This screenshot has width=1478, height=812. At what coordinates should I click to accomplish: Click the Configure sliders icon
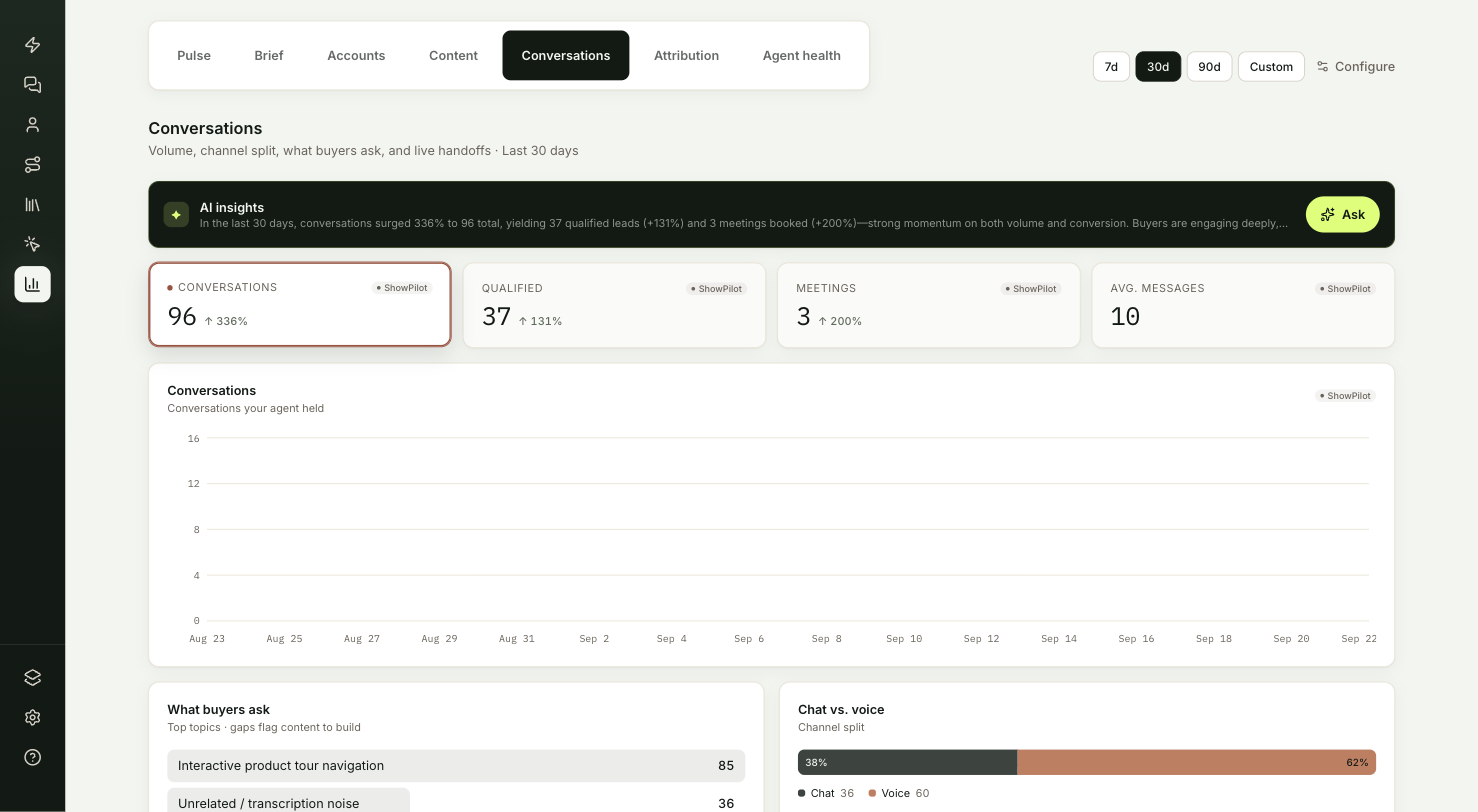(x=1322, y=67)
